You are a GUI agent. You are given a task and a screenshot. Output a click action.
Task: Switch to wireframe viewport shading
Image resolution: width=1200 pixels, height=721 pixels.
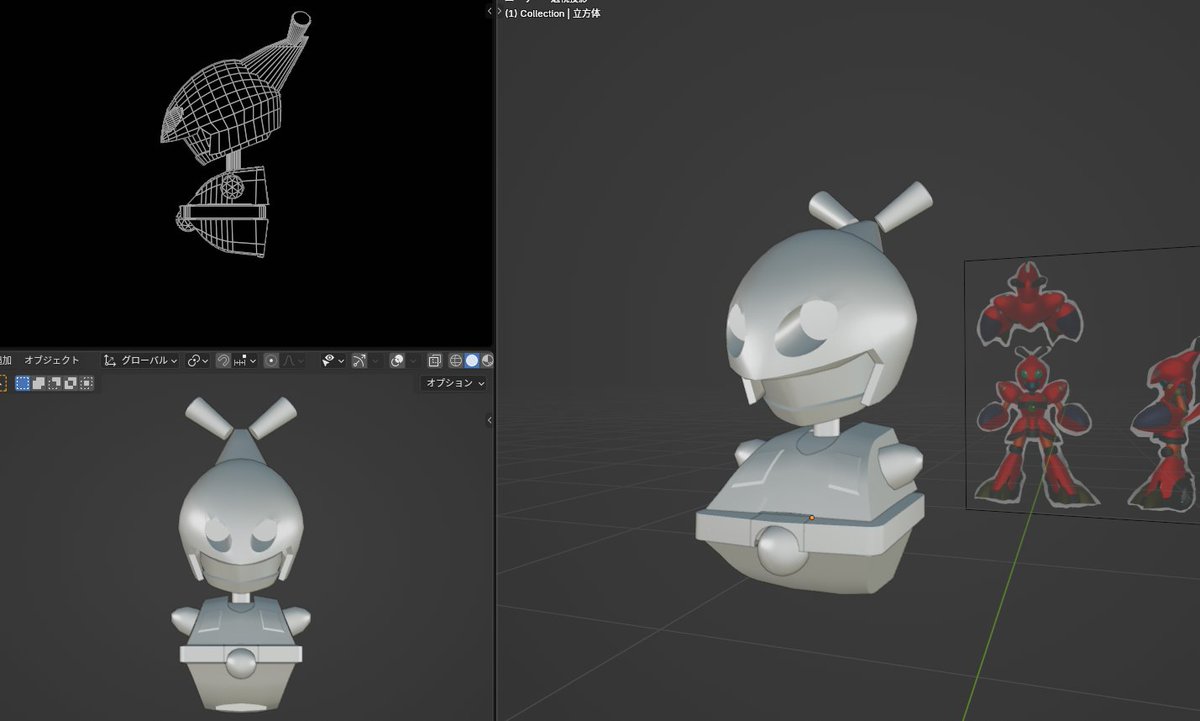point(456,360)
